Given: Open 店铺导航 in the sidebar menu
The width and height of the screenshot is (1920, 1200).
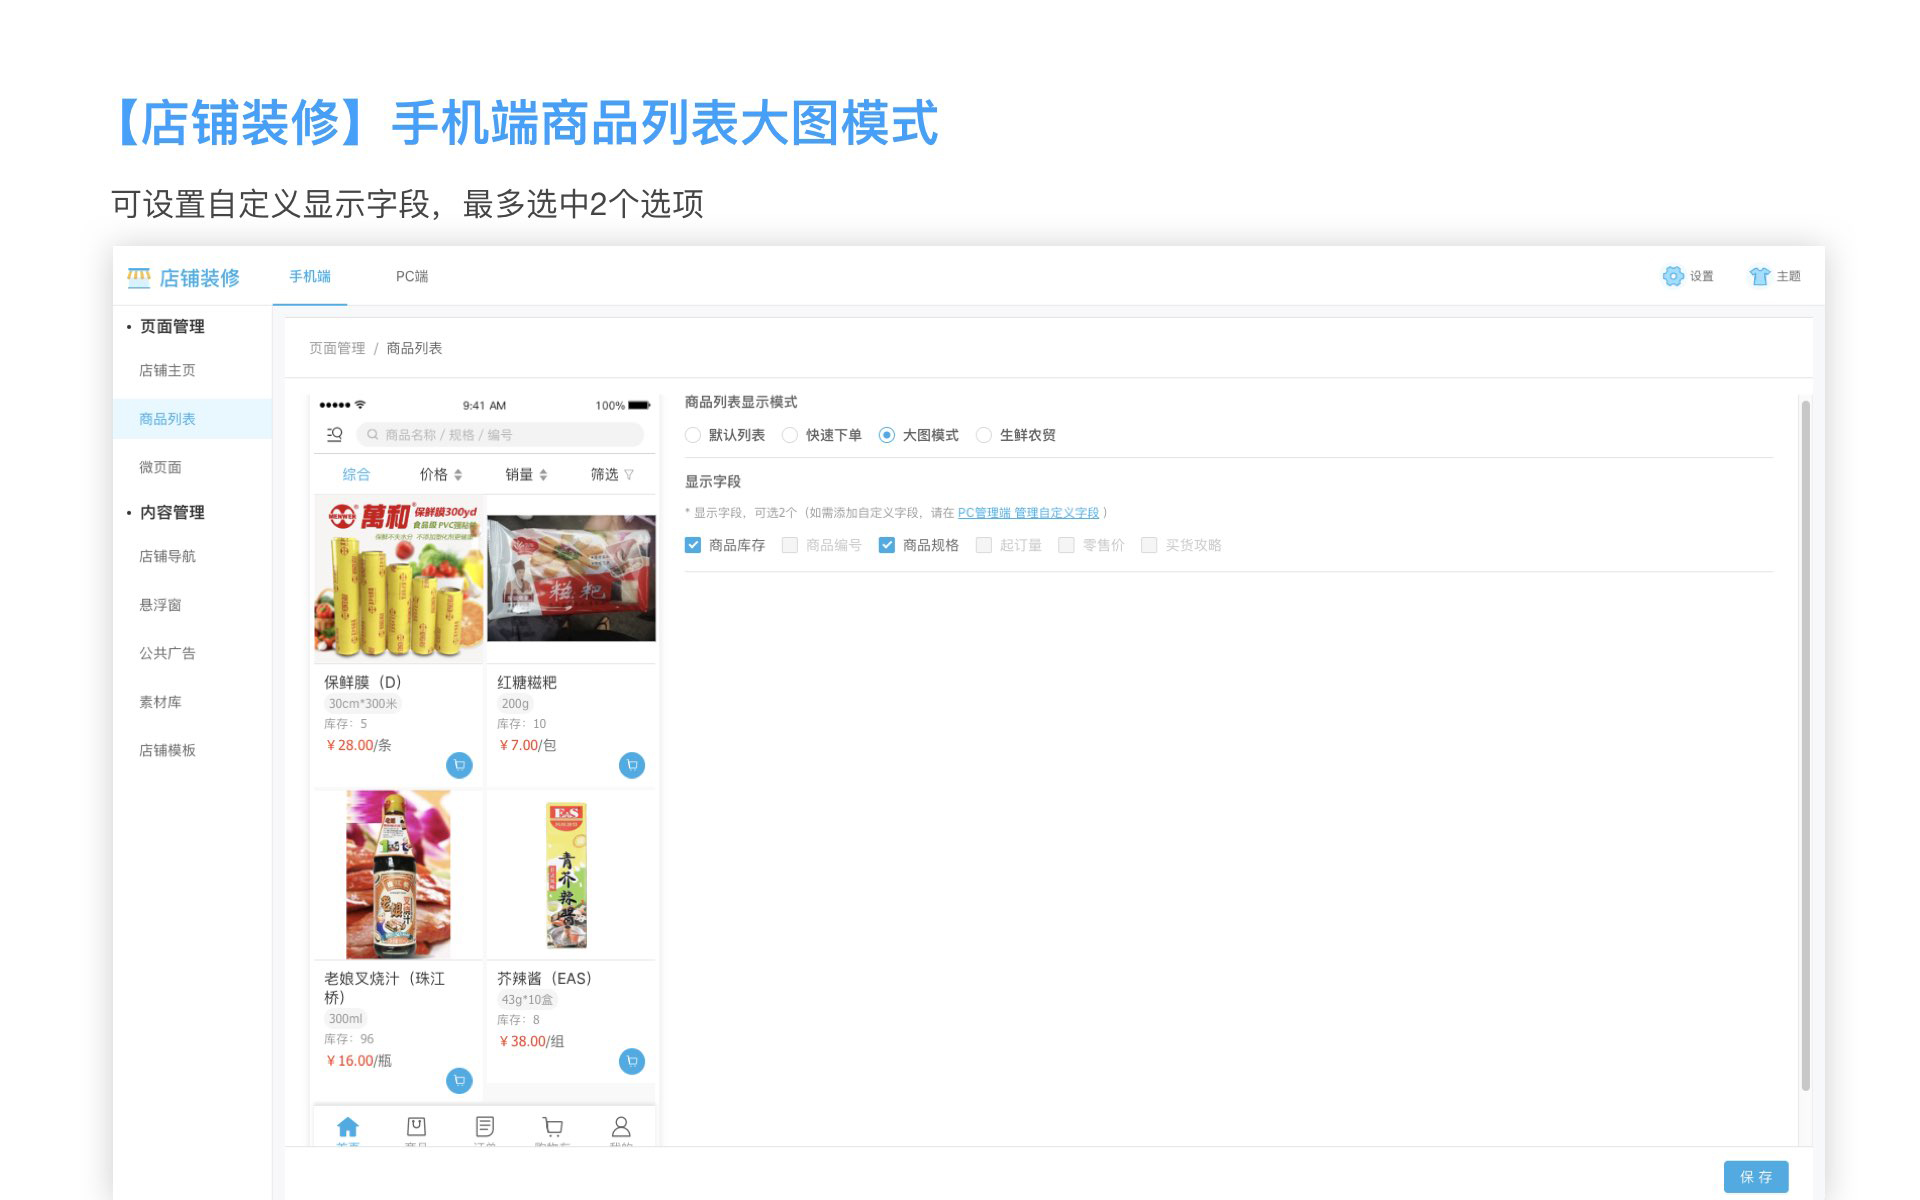Looking at the screenshot, I should coord(167,556).
